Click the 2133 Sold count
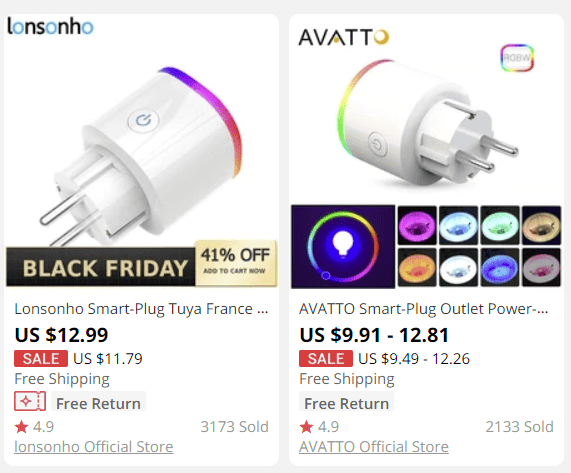Screen dimensions: 571x473 click(519, 427)
